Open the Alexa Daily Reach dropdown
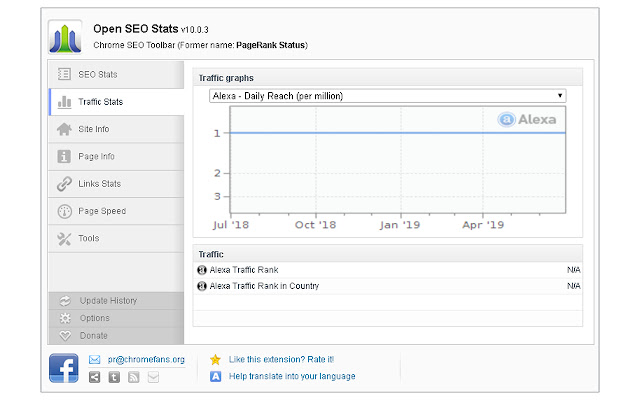640x400 pixels. (388, 96)
